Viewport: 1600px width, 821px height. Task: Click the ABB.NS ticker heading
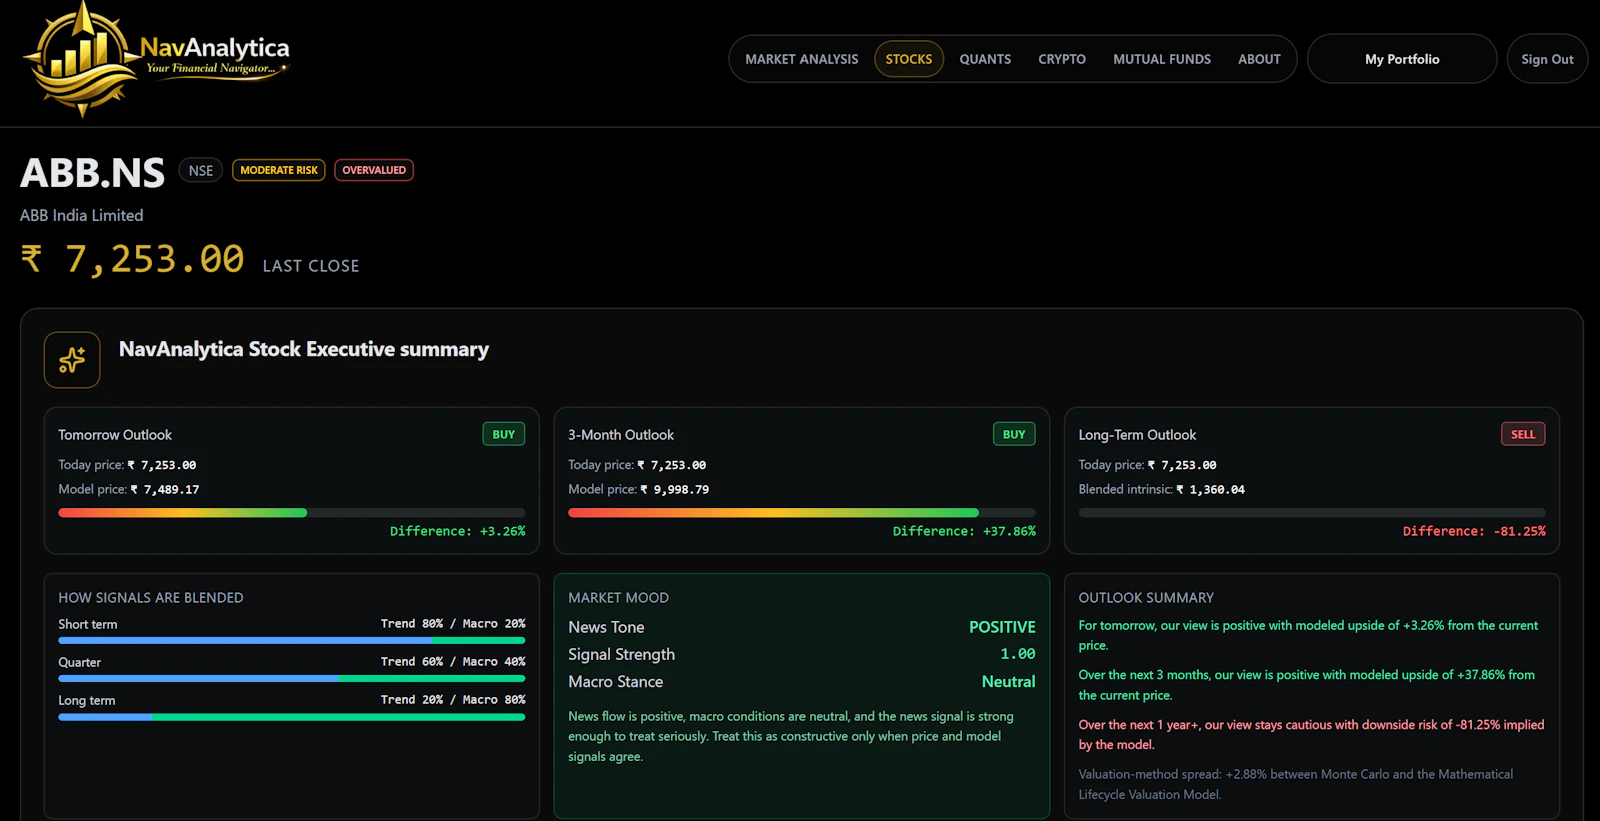point(92,173)
